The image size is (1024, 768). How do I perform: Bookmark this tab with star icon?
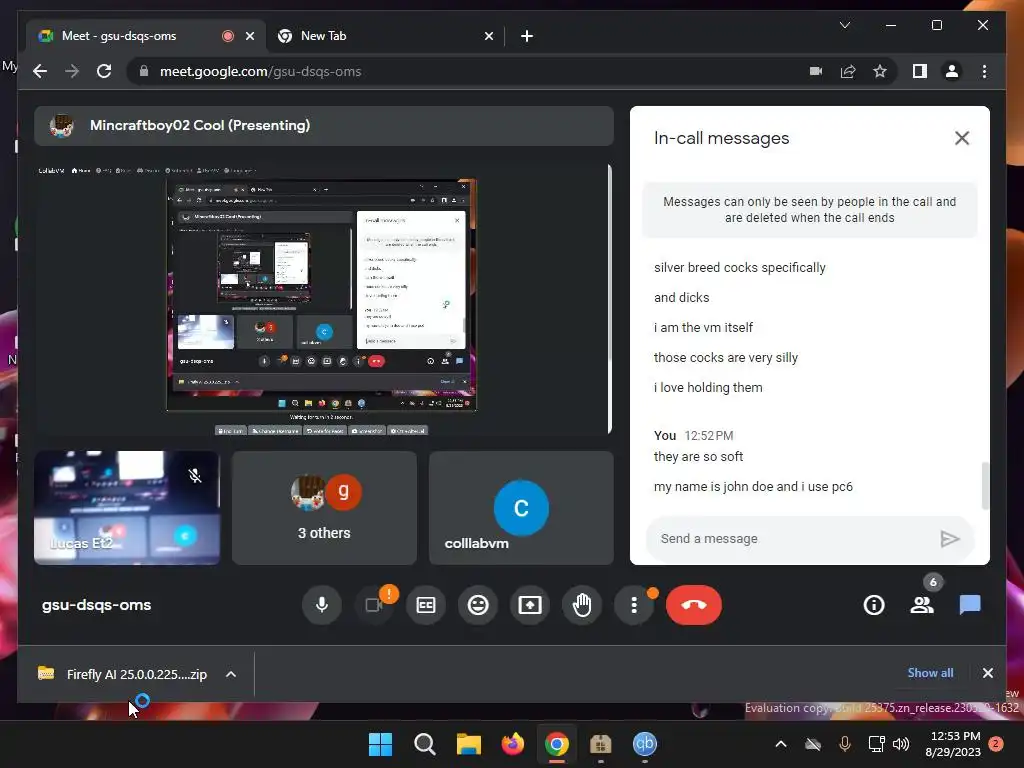point(880,71)
